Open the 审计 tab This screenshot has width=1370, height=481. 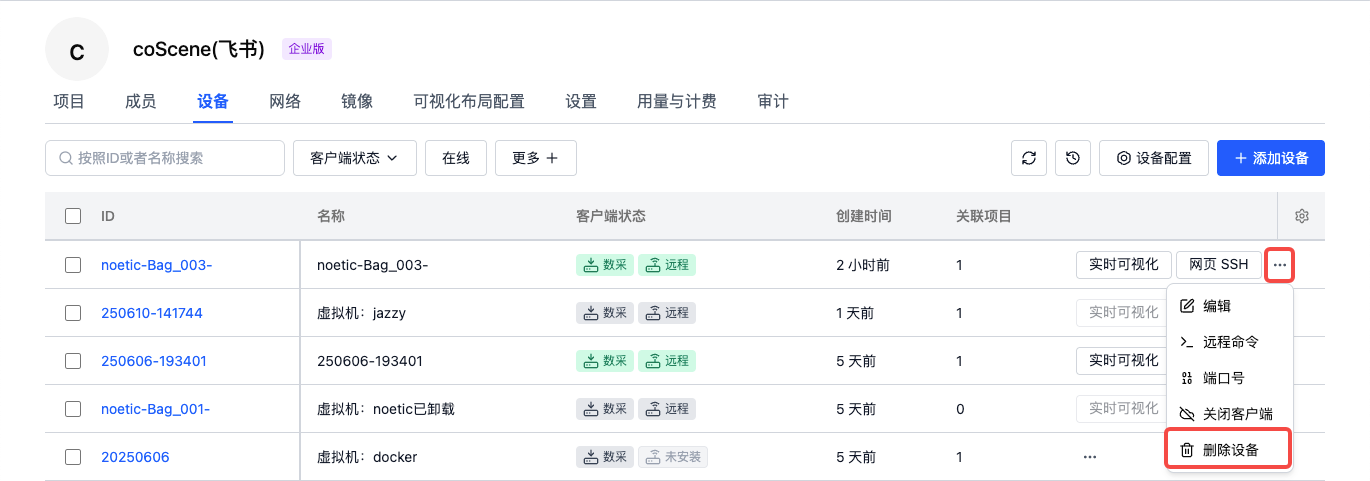(x=773, y=101)
